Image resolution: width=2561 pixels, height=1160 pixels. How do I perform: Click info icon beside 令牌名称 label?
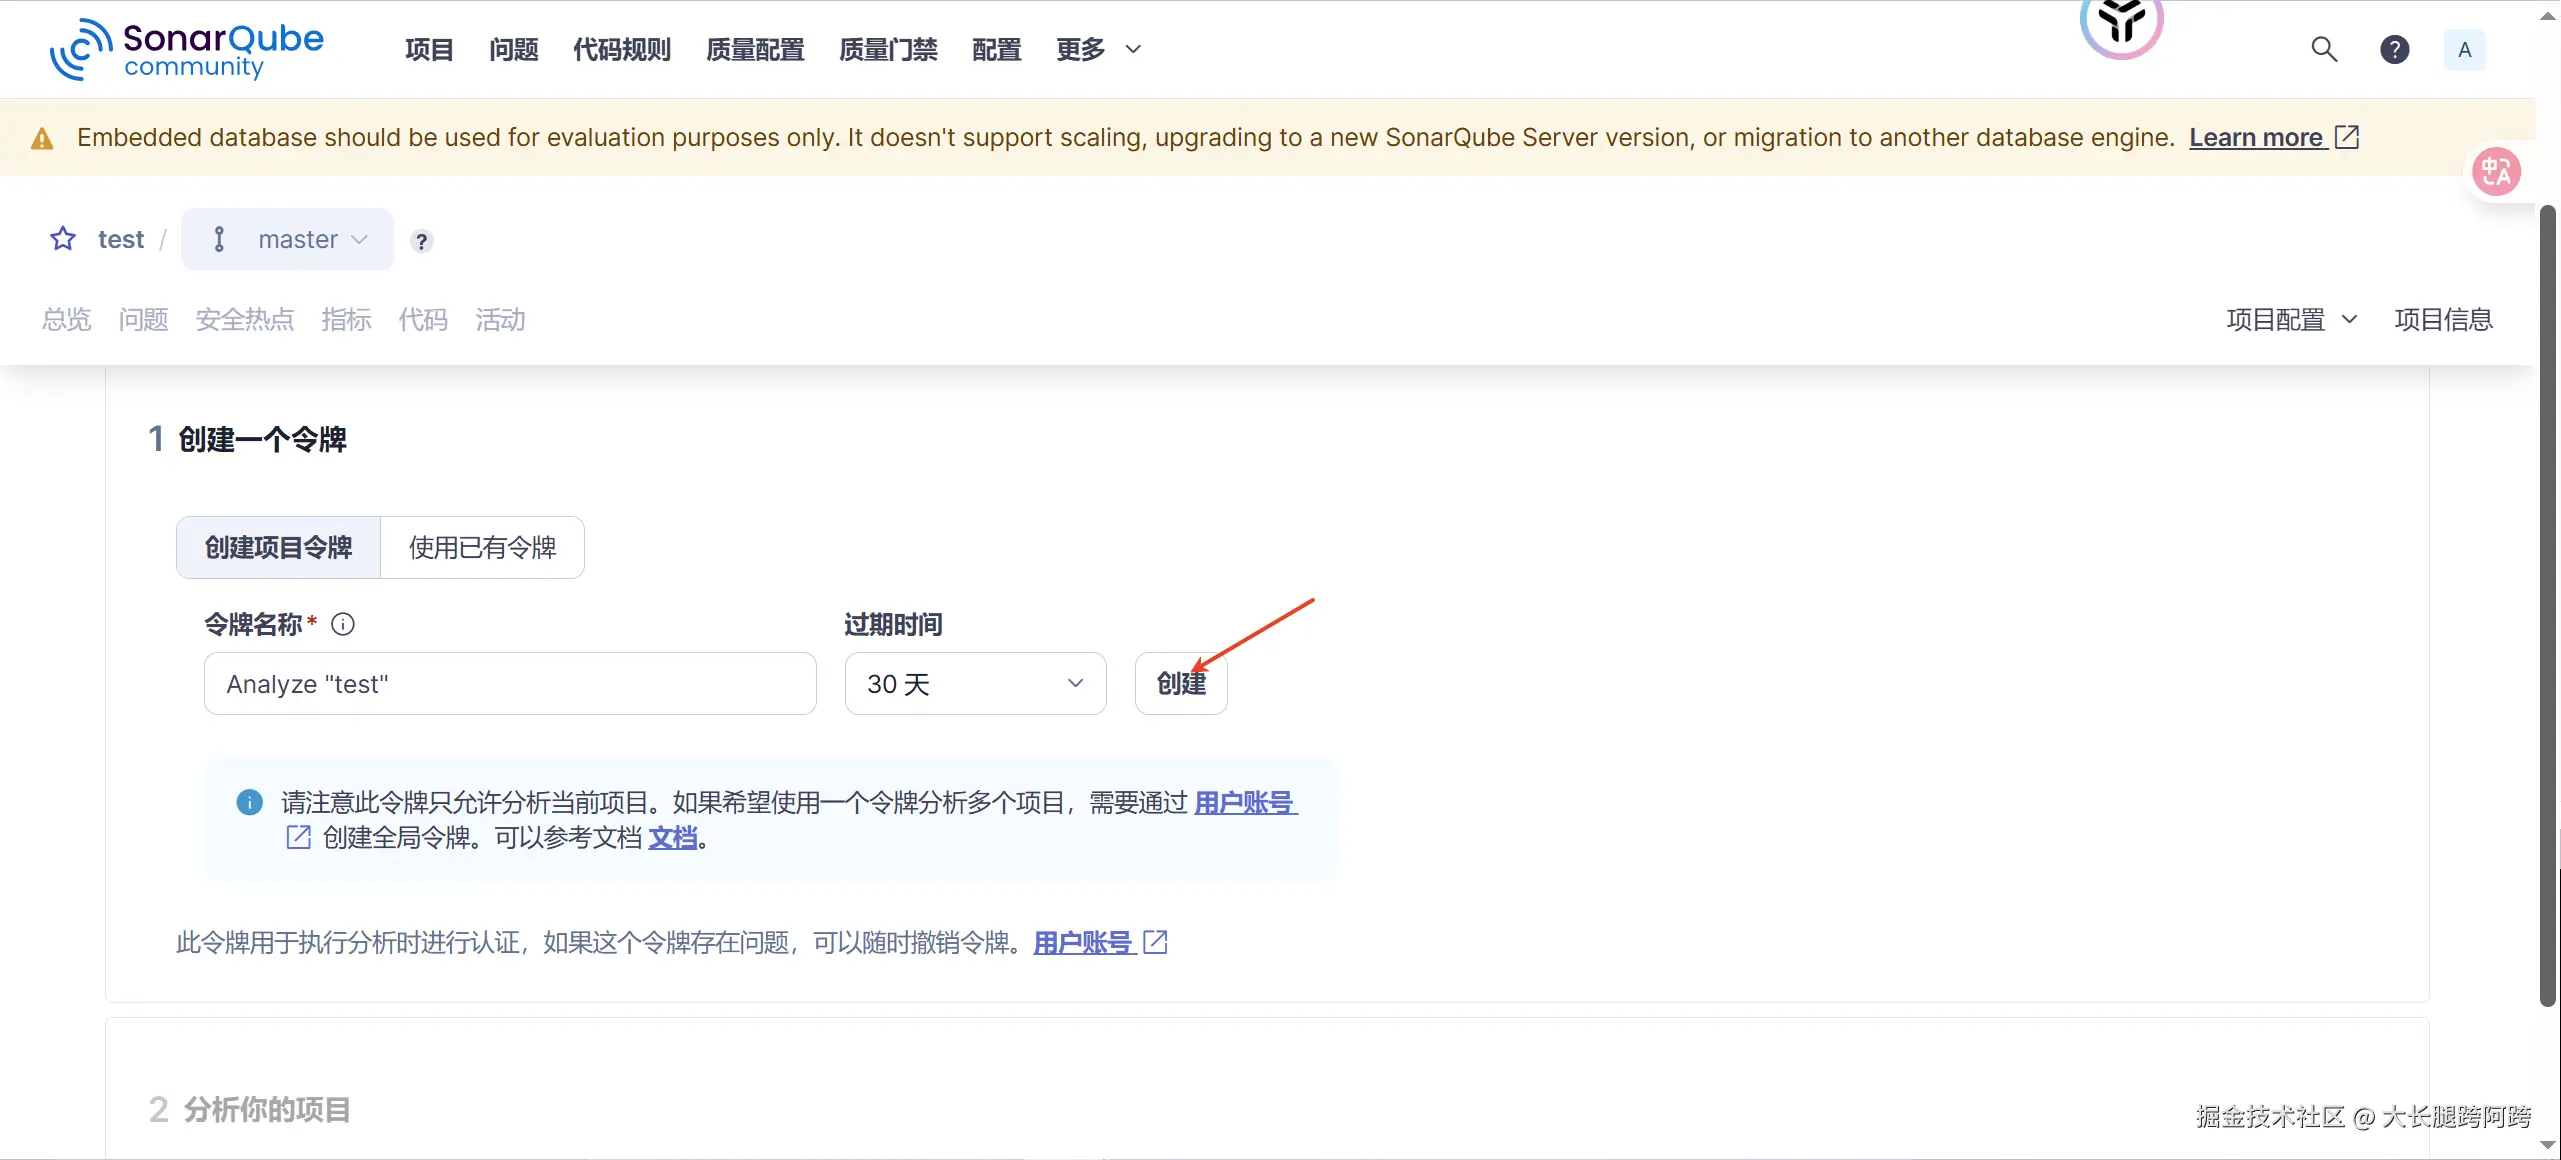tap(343, 624)
